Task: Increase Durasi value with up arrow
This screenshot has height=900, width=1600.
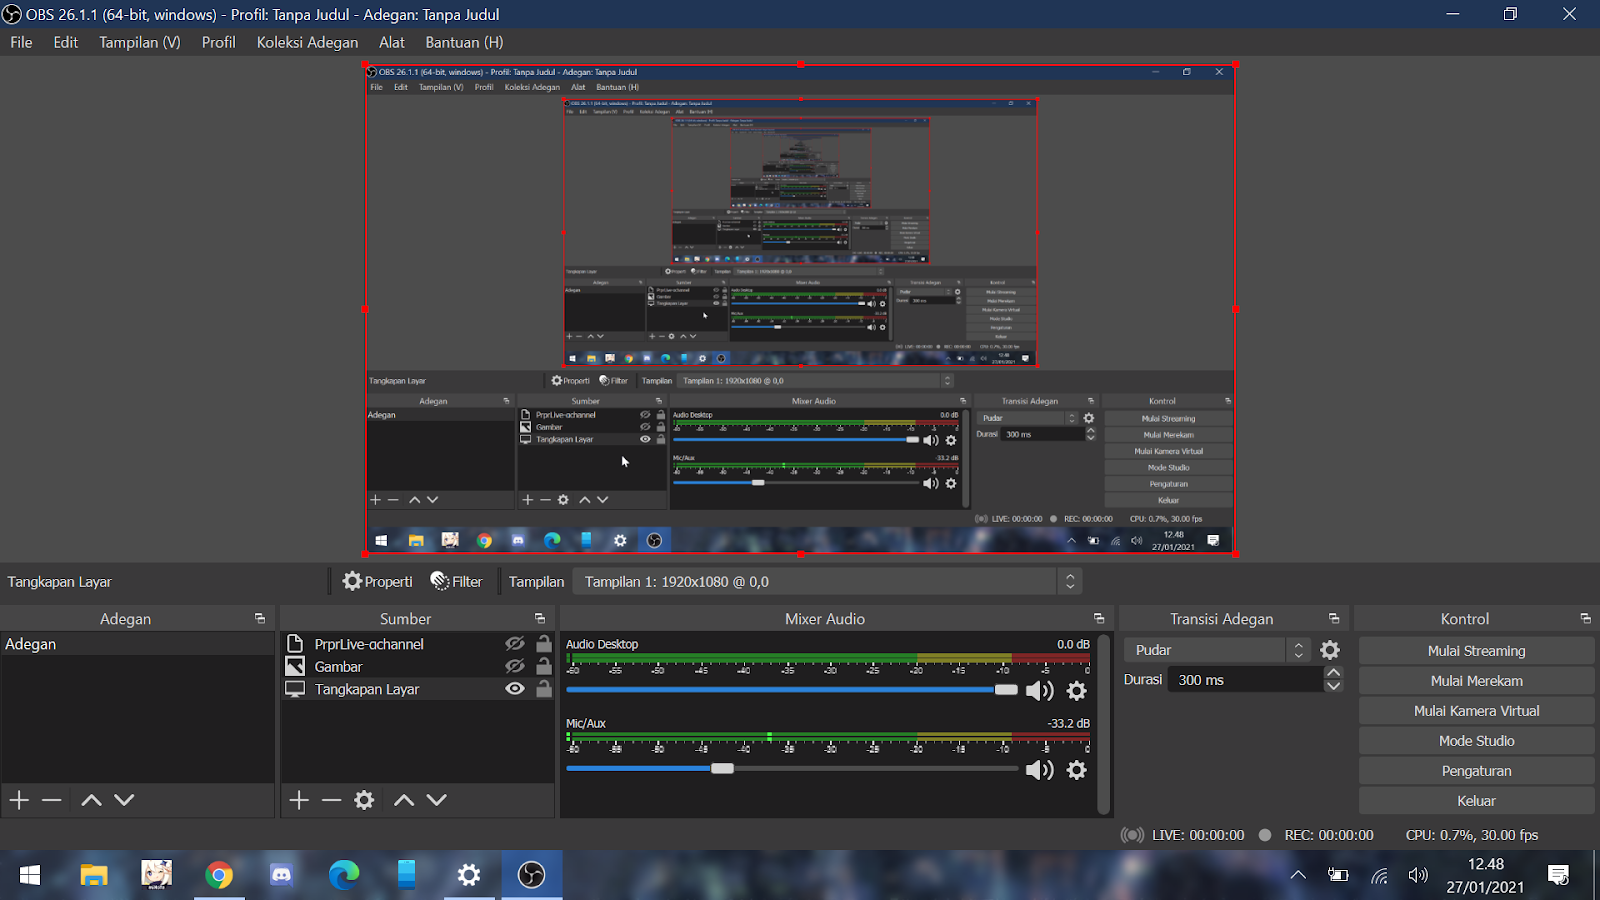Action: pos(1333,673)
